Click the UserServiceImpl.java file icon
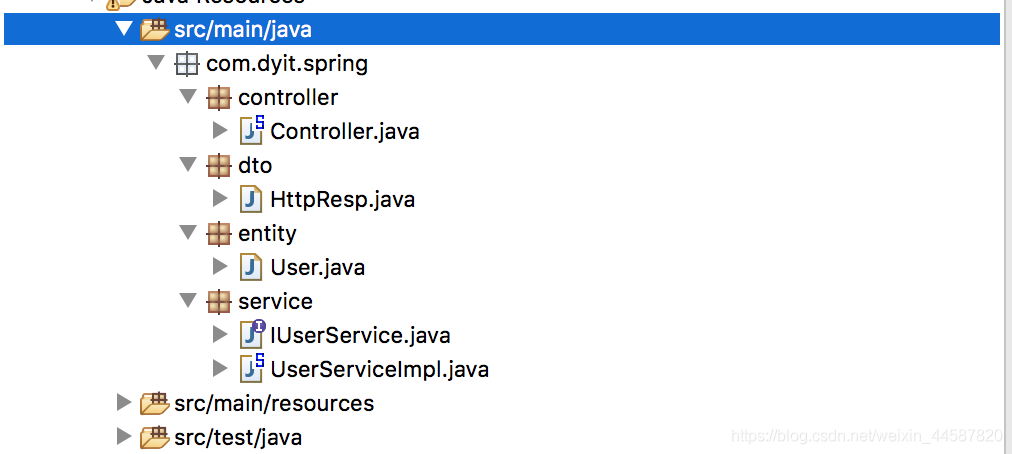The width and height of the screenshot is (1012, 454). (x=252, y=368)
